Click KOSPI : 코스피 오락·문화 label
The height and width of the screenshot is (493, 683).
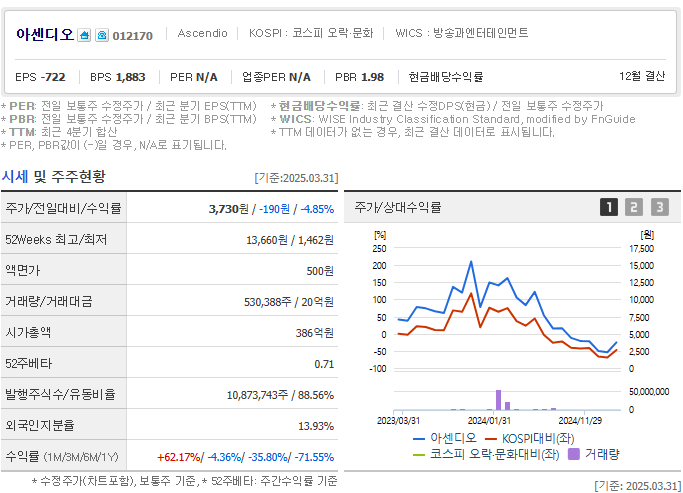pos(311,34)
